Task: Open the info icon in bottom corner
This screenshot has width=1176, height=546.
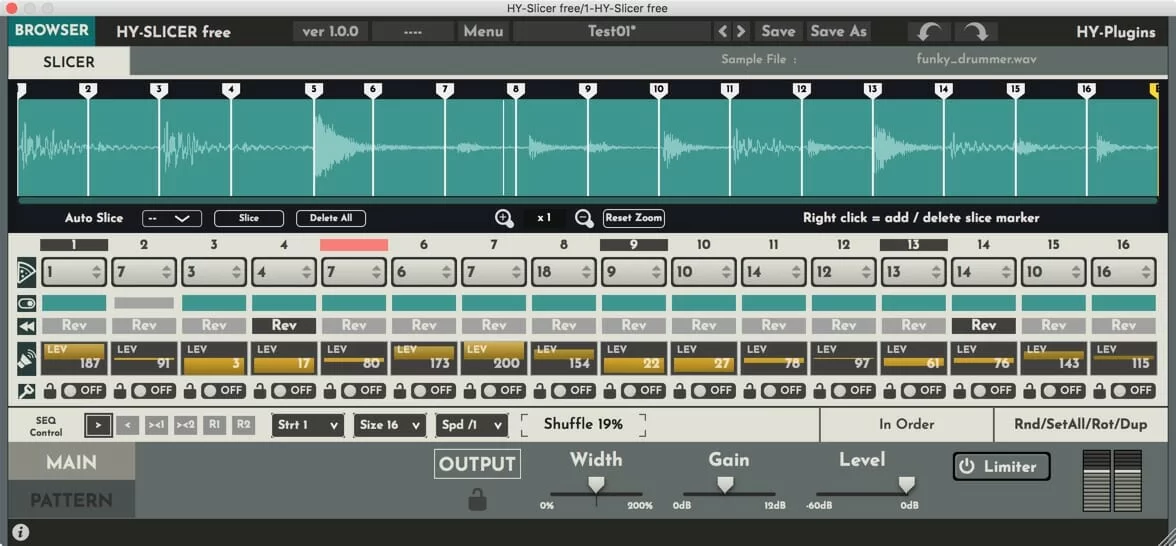Action: coord(20,533)
